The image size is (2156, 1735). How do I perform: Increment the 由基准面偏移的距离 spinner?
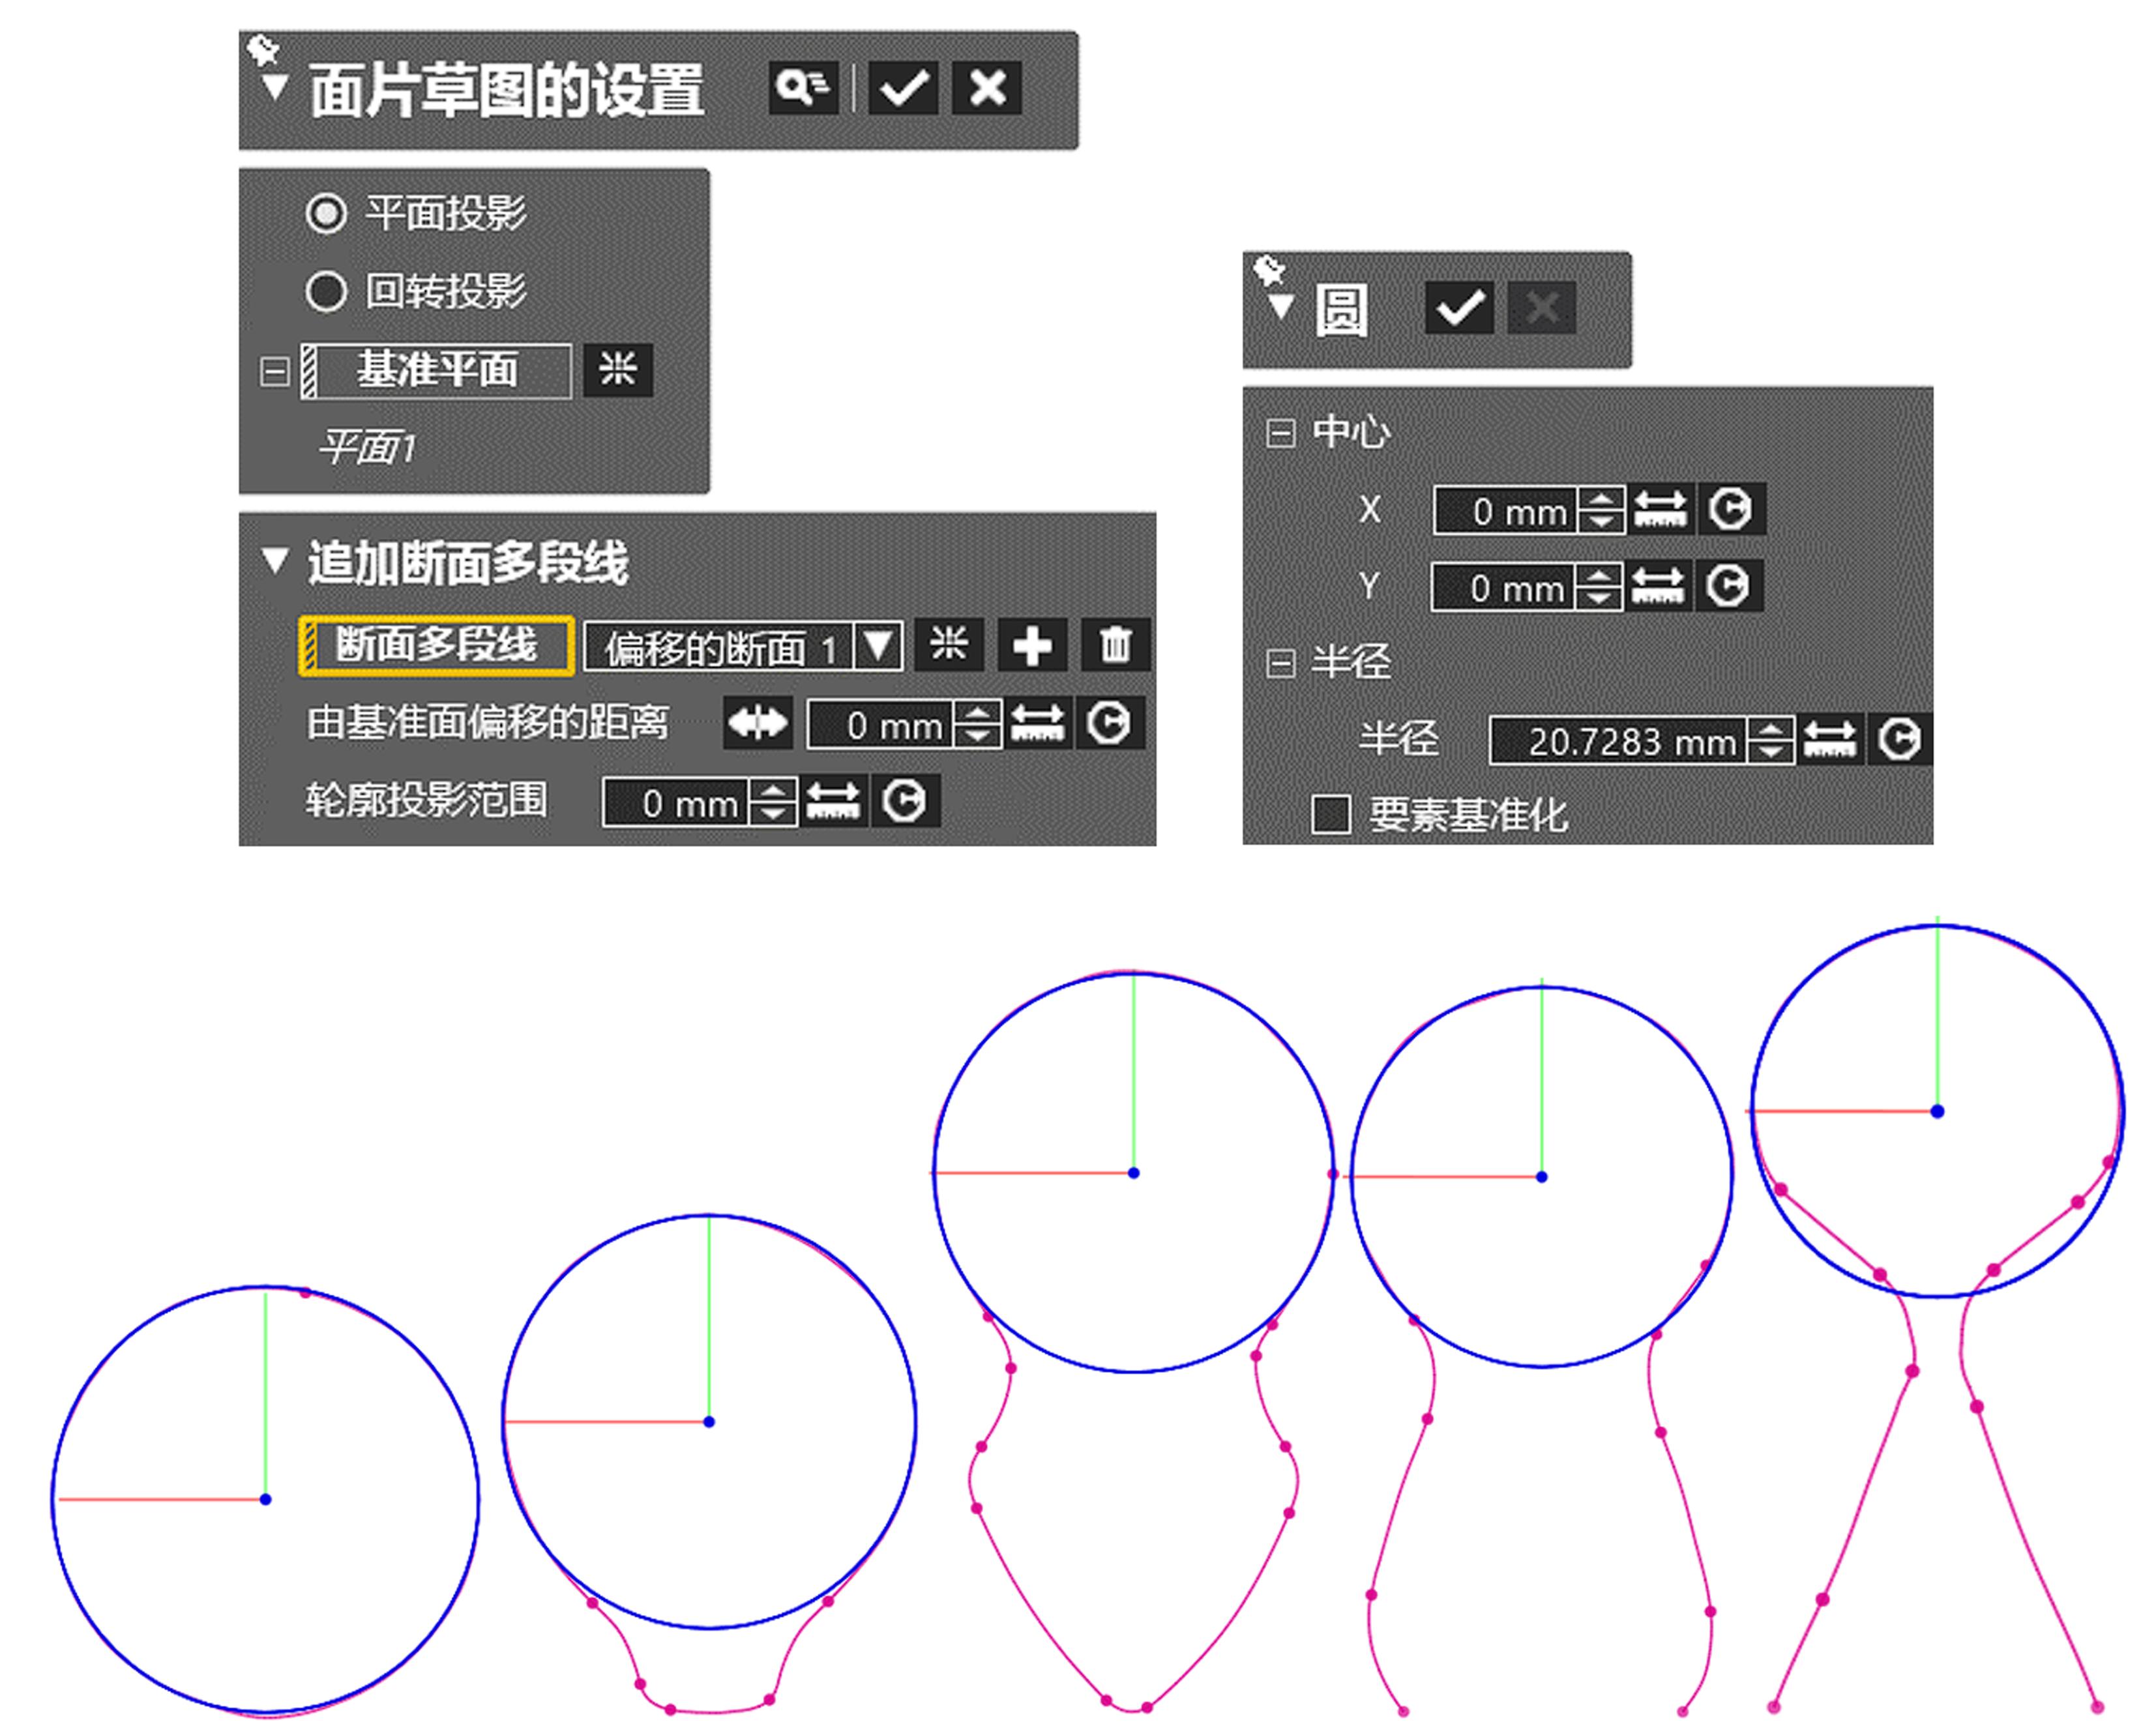coord(977,713)
